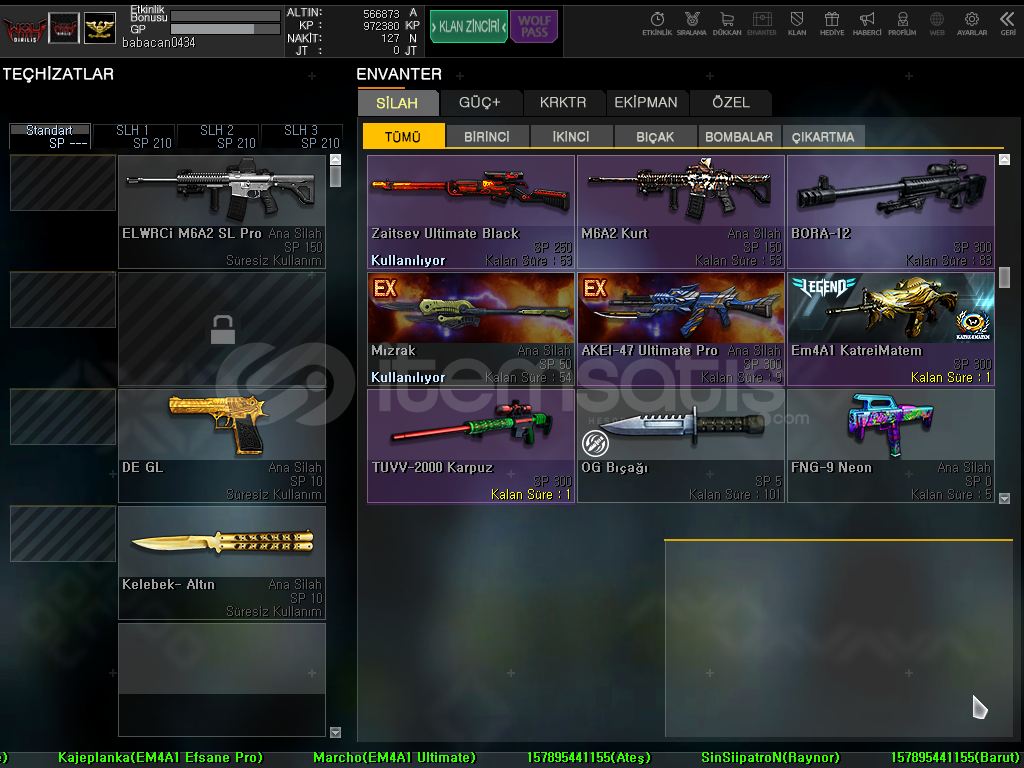Go back with the Geri arrow icon
Image resolution: width=1024 pixels, height=768 pixels.
1008,24
